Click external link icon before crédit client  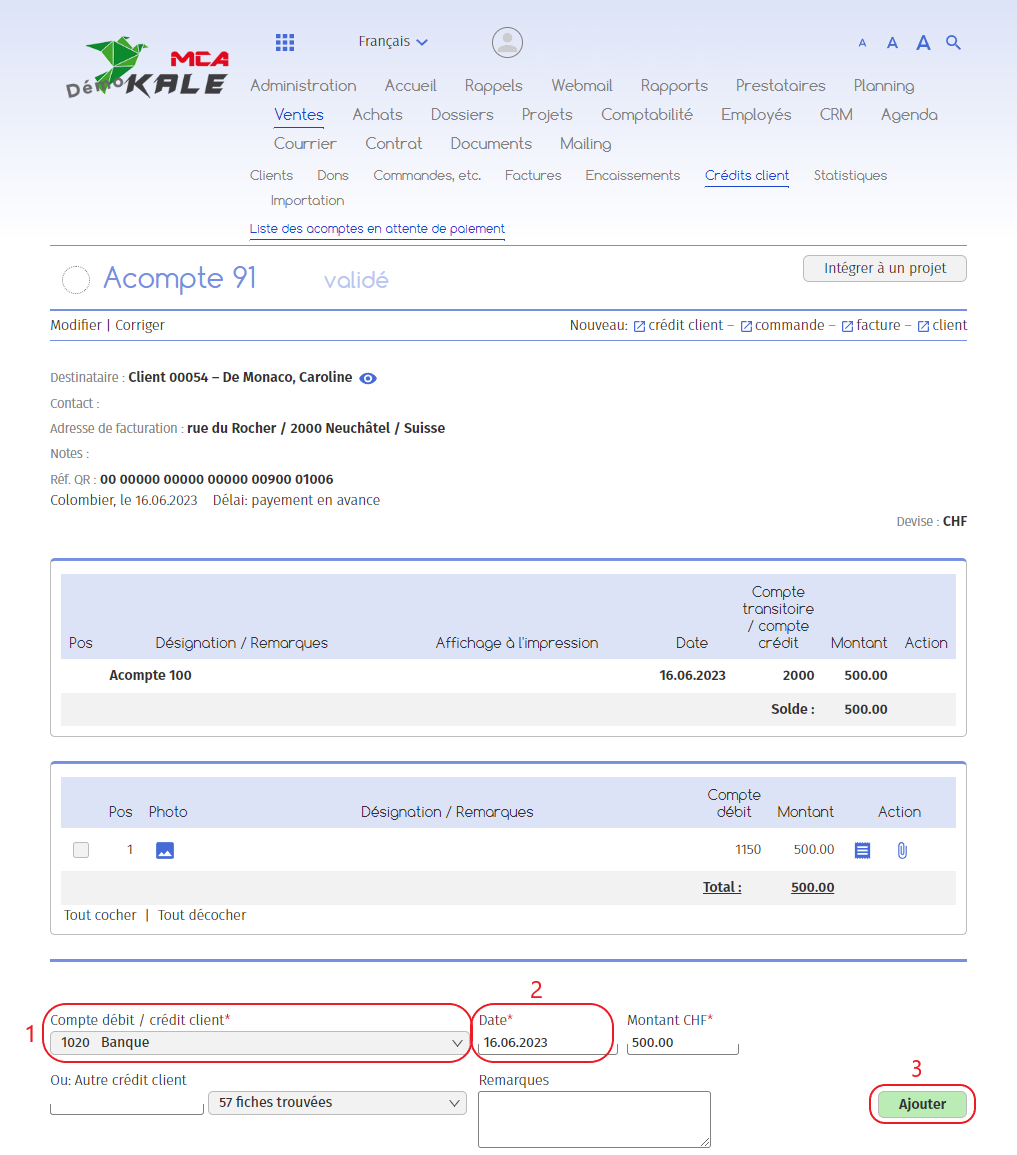point(639,326)
